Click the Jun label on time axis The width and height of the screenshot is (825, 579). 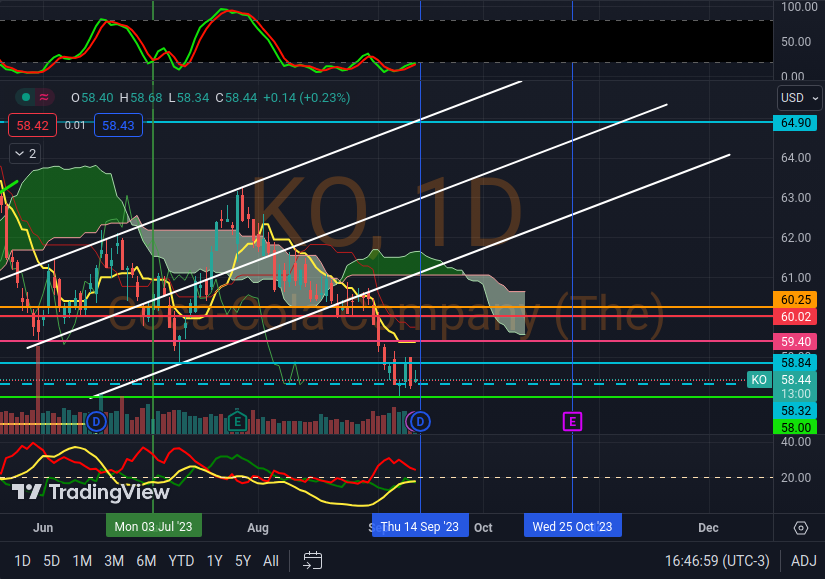click(43, 527)
